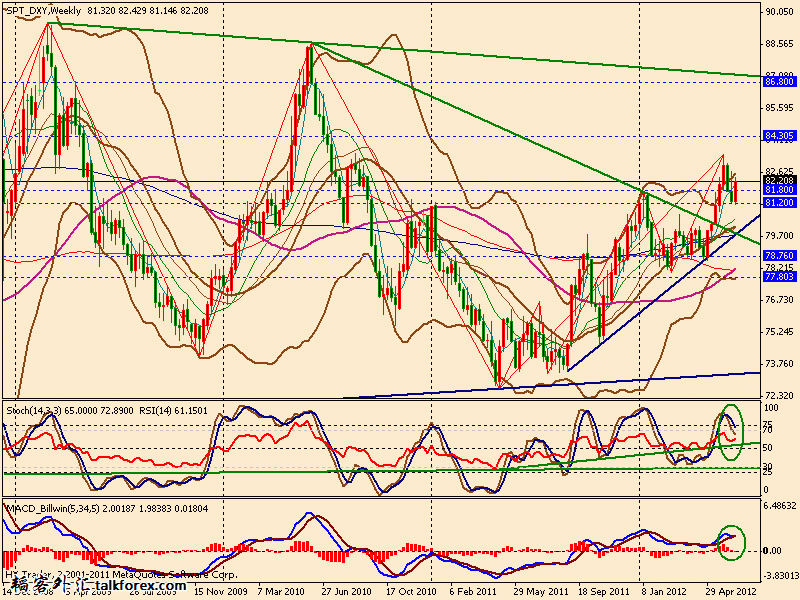Select the 84.305 blue price level label
This screenshot has width=800, height=600.
780,136
